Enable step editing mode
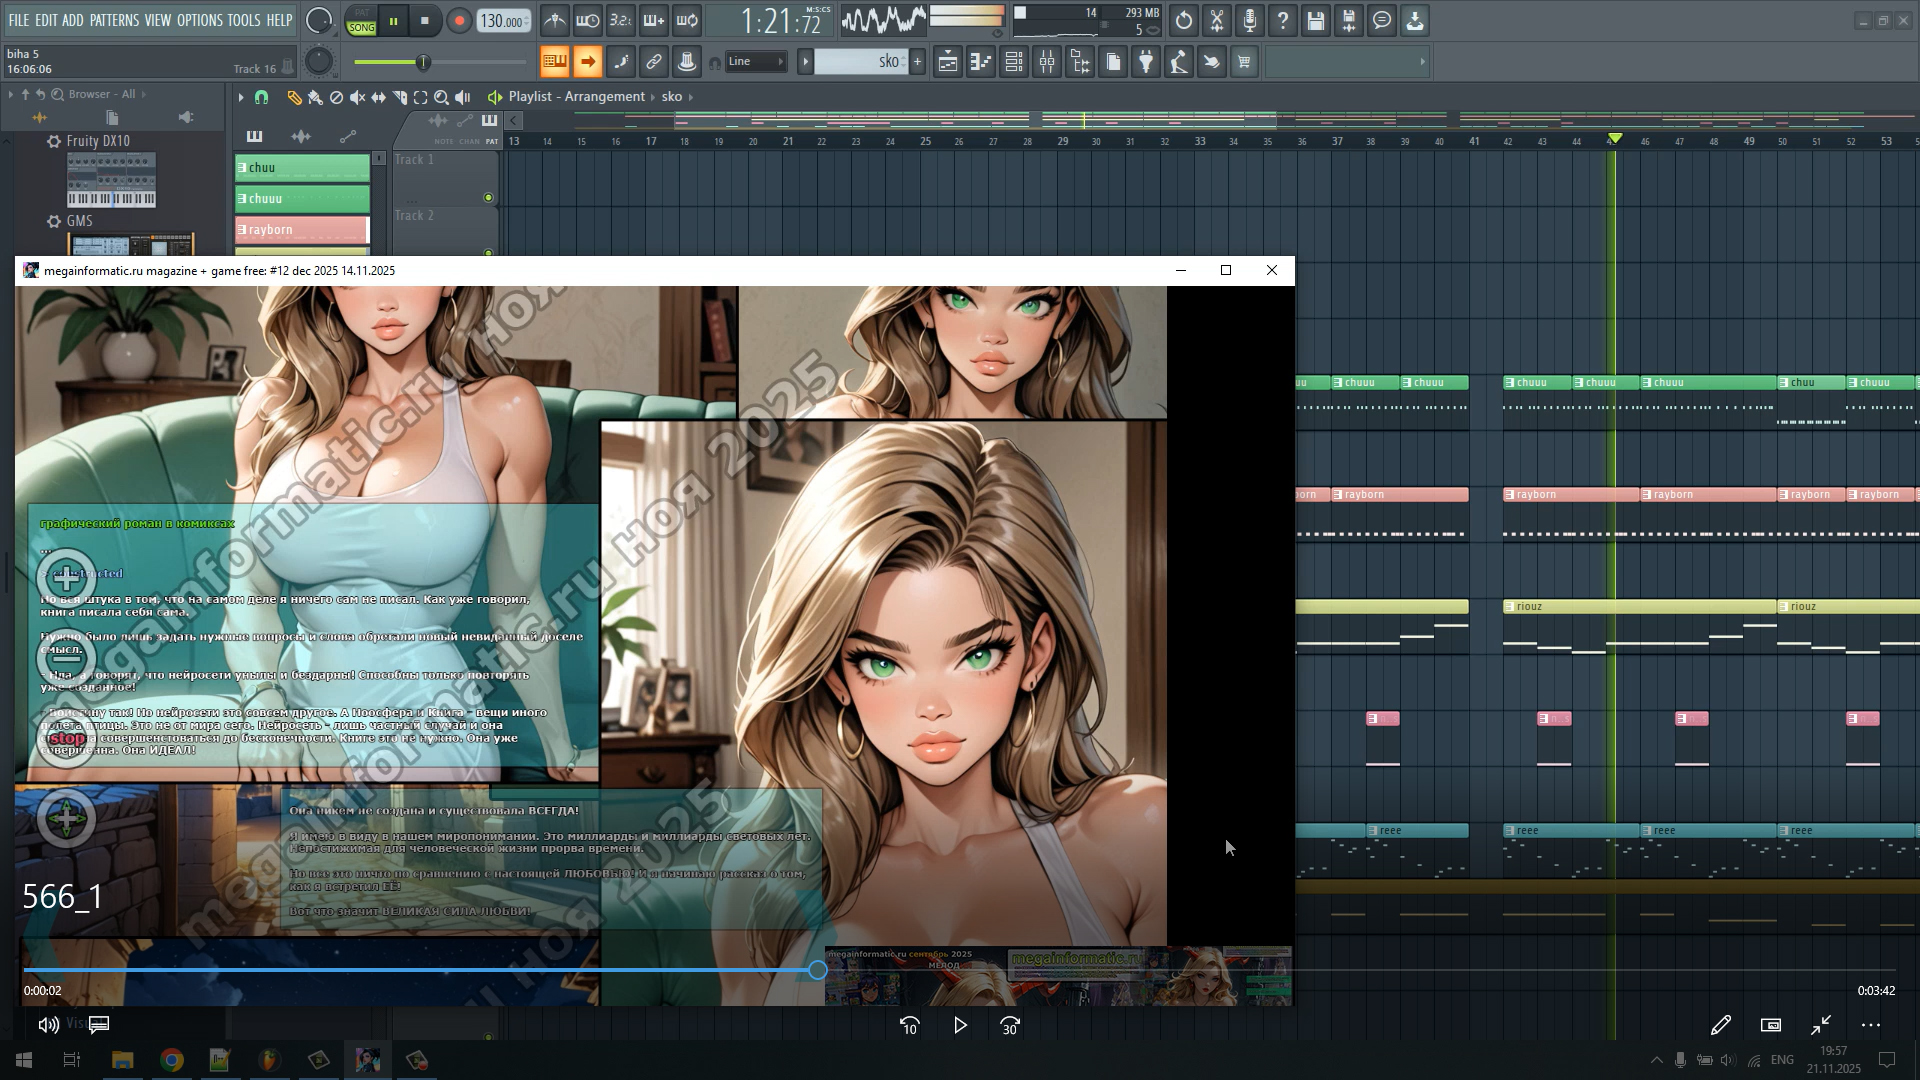 (621, 62)
